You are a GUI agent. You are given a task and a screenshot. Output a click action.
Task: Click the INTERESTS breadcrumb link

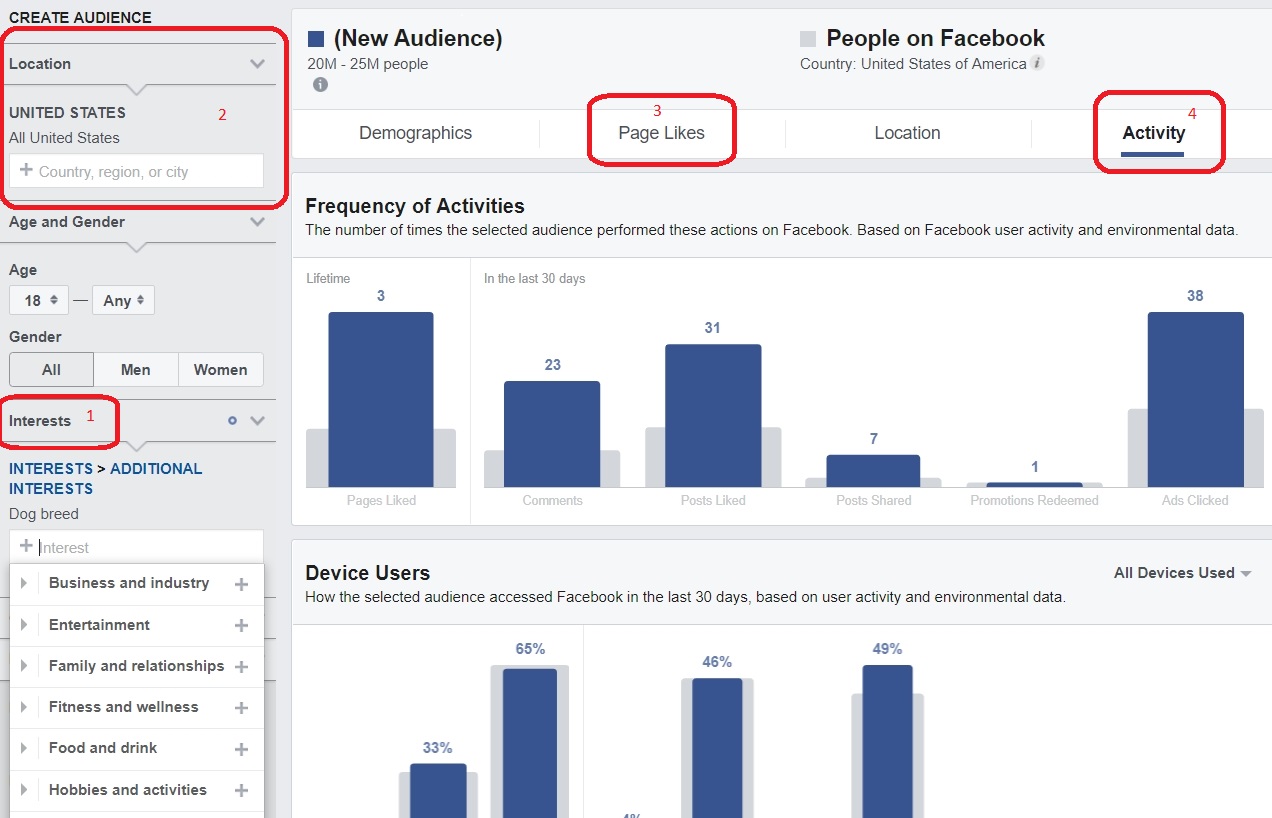pyautogui.click(x=51, y=468)
